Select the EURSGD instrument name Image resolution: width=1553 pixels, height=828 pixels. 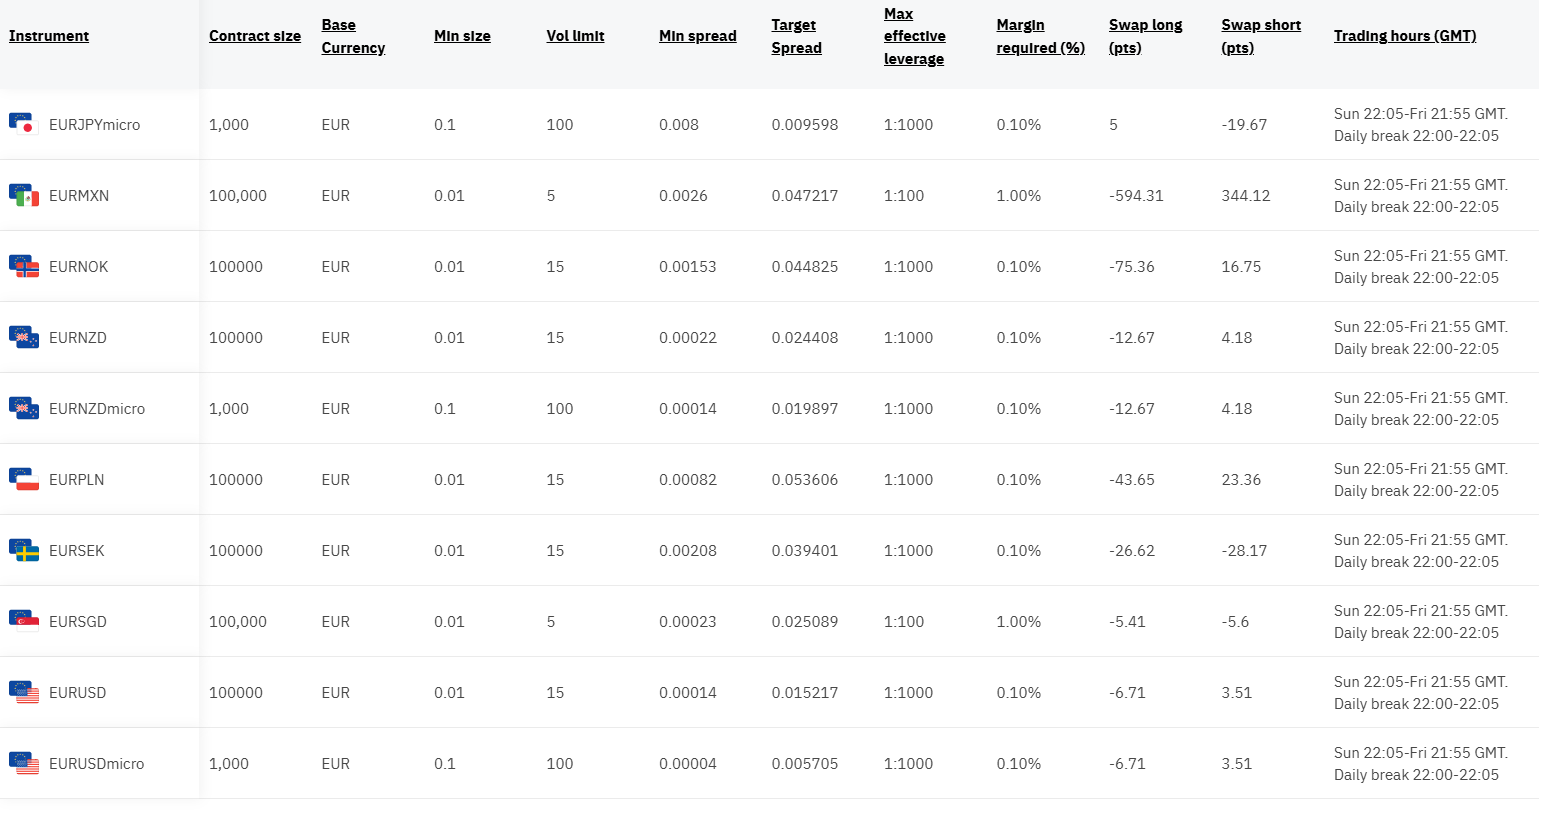pos(78,622)
